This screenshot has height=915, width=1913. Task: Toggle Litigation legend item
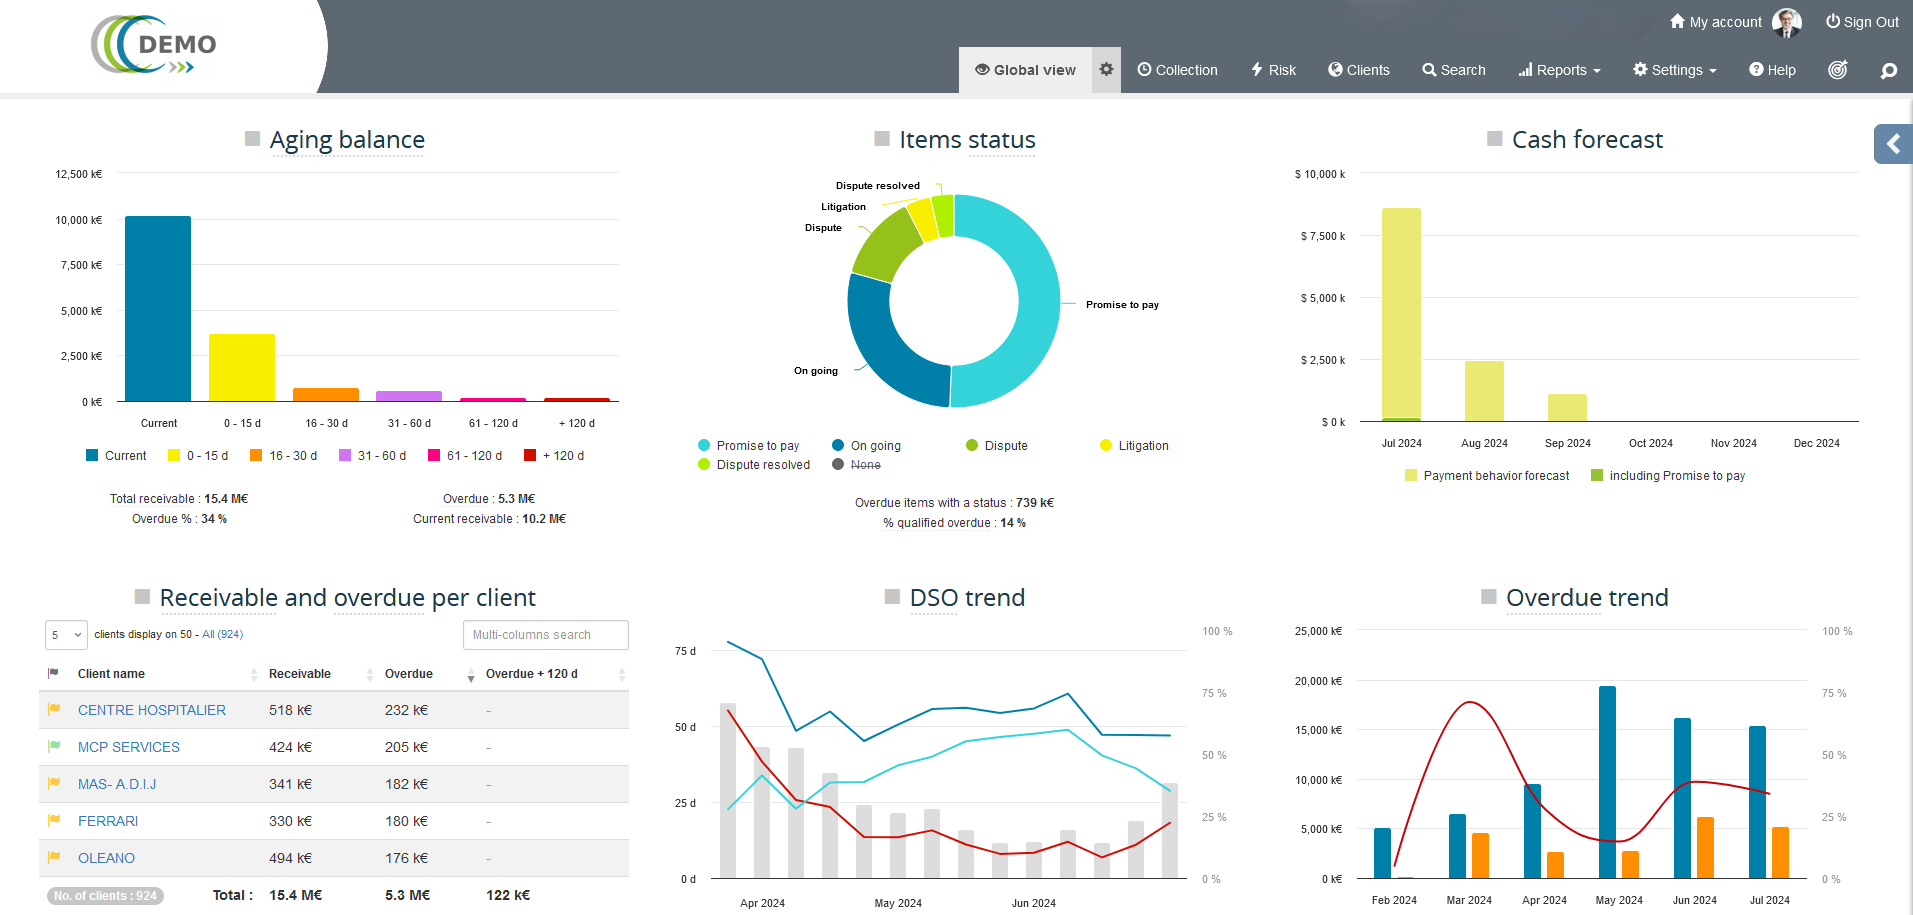1134,446
